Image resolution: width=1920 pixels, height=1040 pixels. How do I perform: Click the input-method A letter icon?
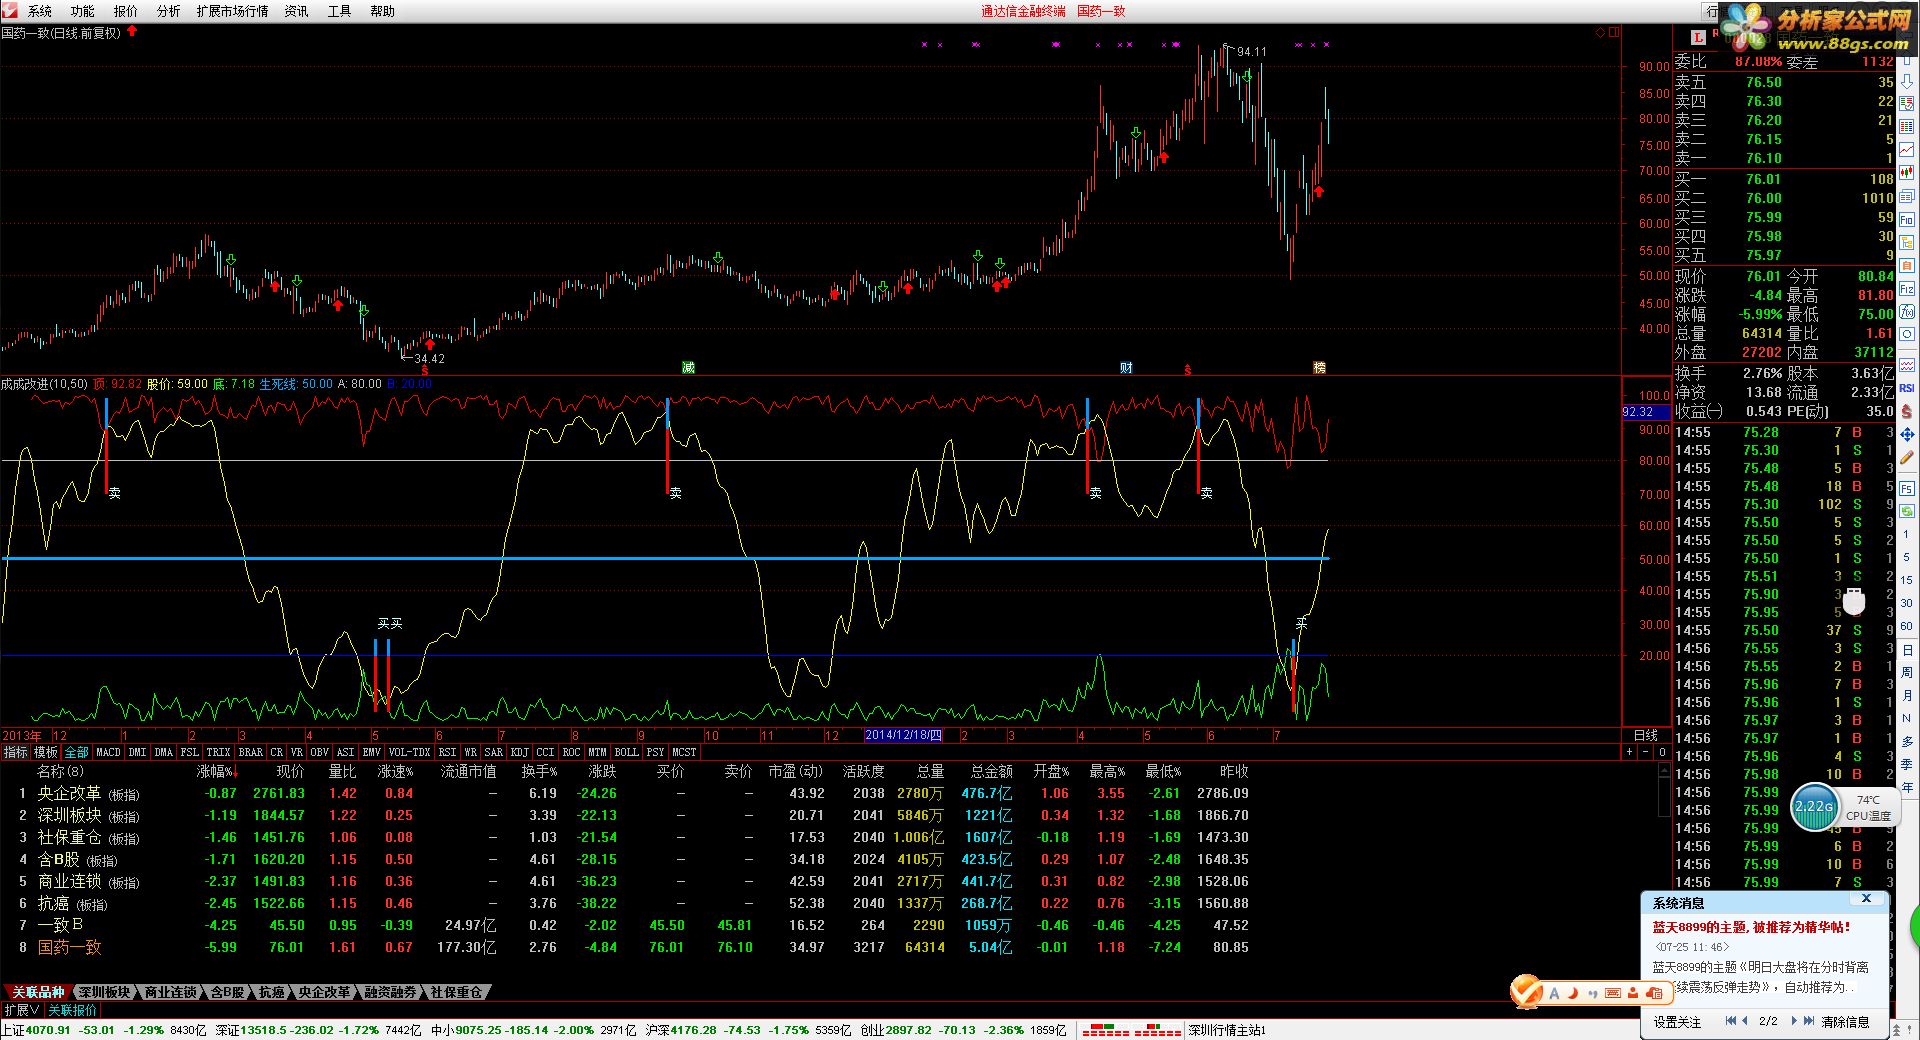click(x=1554, y=993)
